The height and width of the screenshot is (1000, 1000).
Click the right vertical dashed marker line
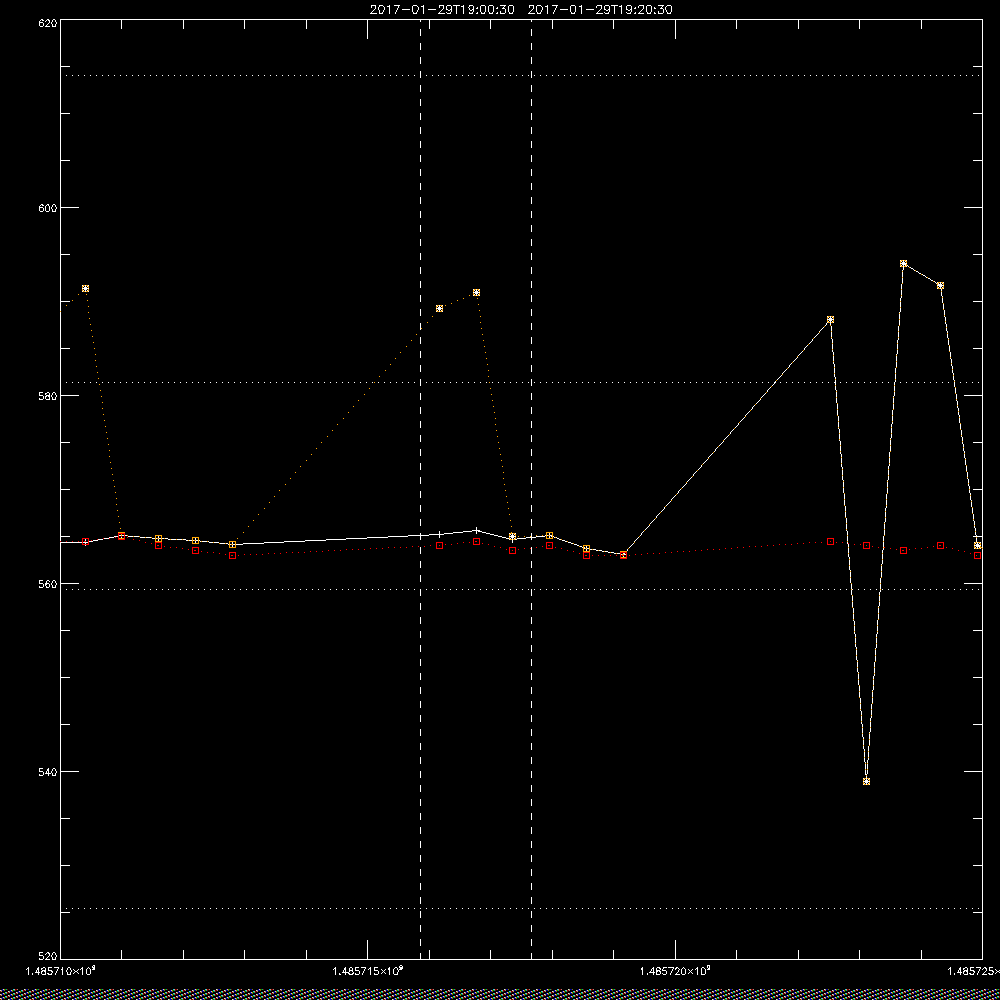[x=531, y=488]
